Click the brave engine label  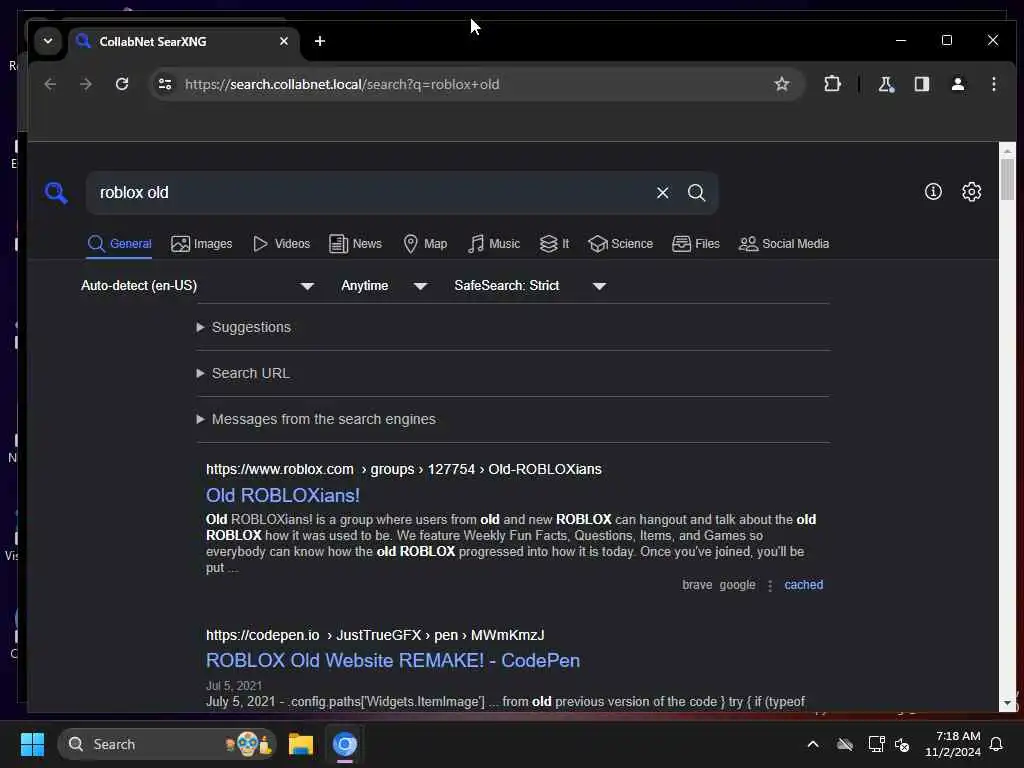[x=697, y=584]
